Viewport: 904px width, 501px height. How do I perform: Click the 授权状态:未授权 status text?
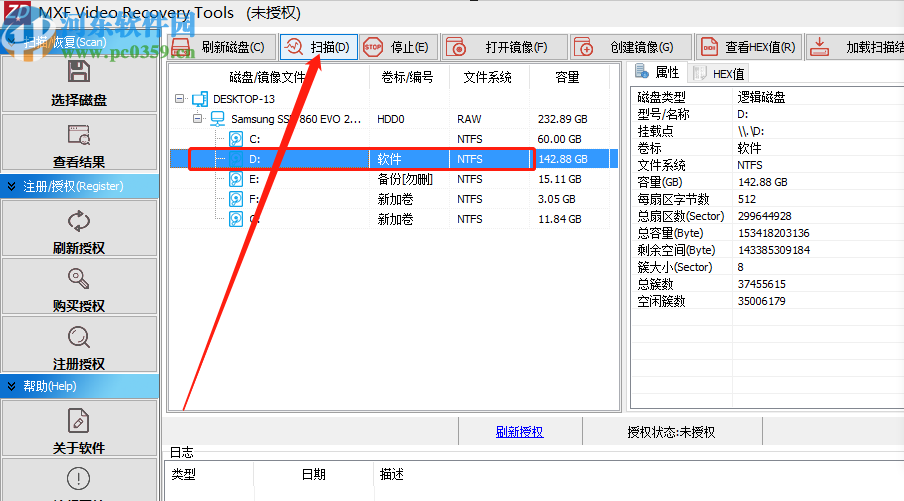(671, 432)
